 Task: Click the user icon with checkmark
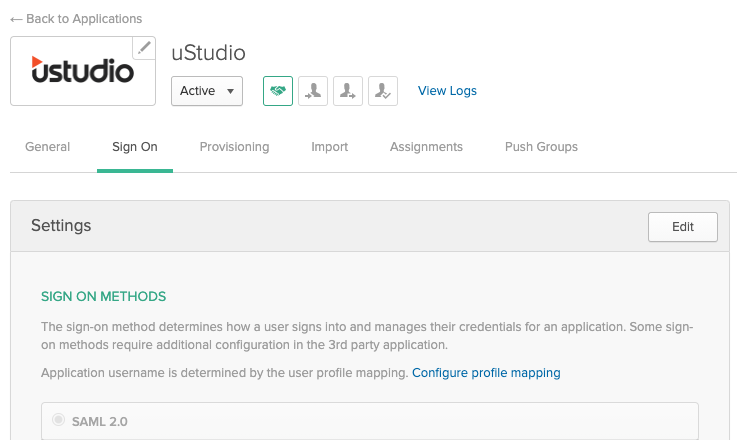(x=383, y=91)
